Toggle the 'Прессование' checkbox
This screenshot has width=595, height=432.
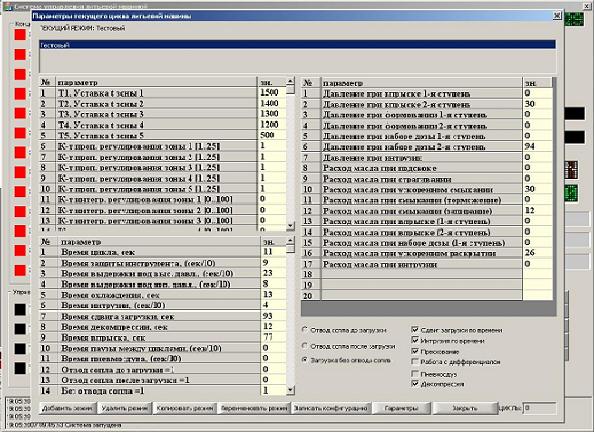(415, 351)
